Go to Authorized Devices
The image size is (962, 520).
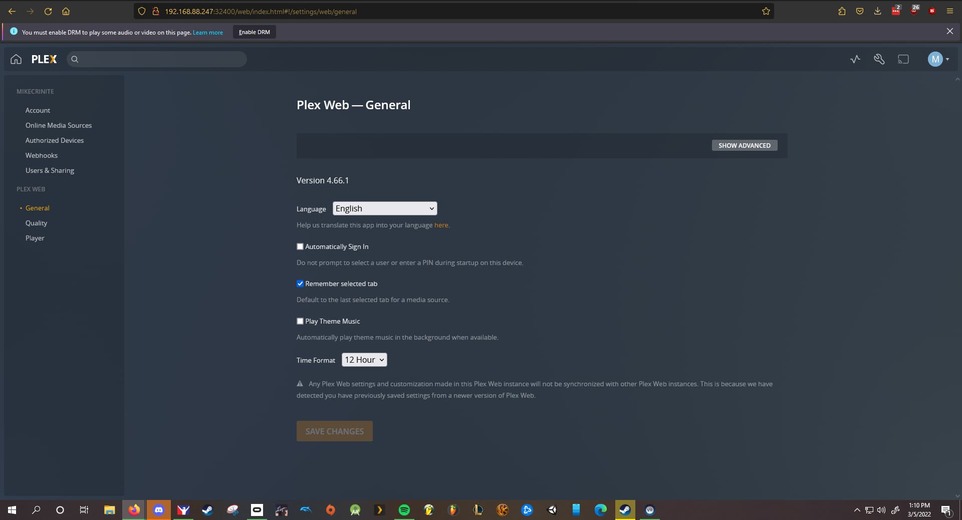(x=55, y=140)
